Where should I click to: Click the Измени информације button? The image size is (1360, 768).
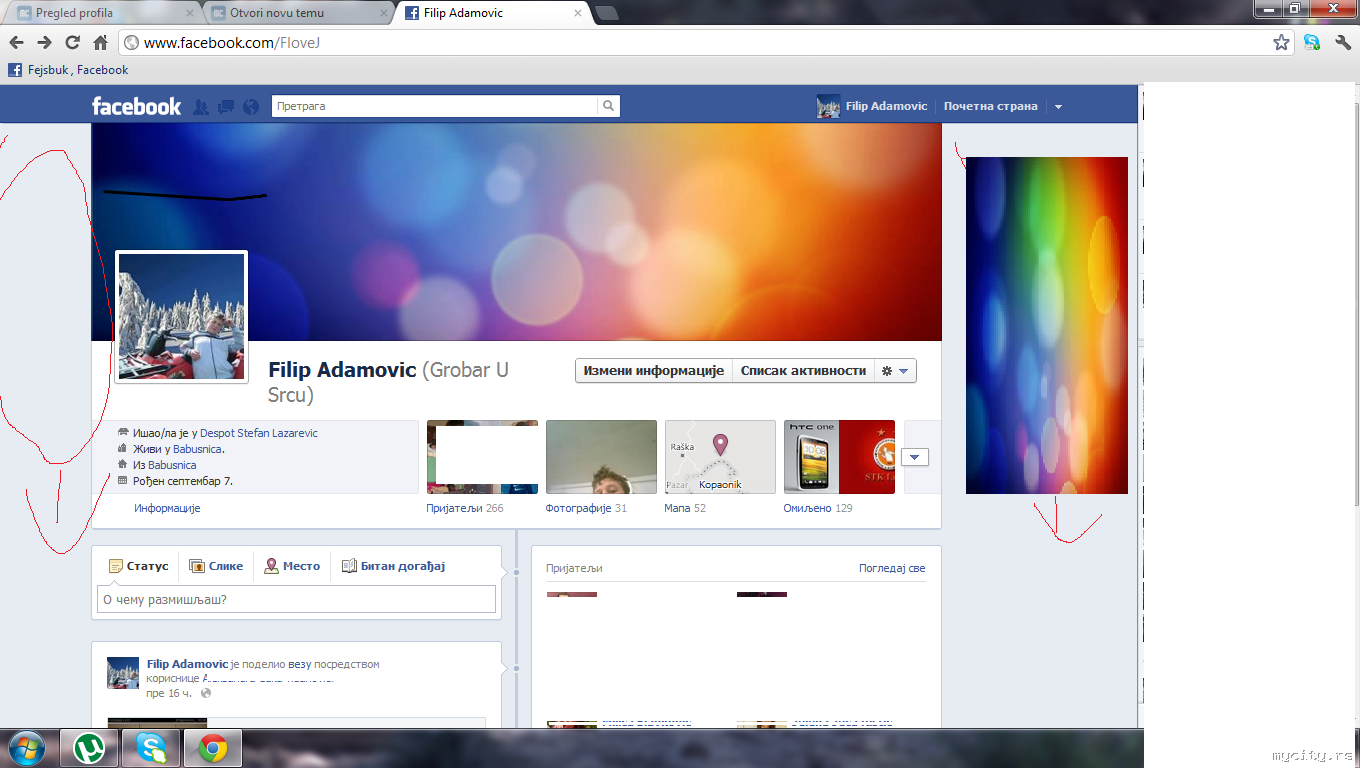[654, 371]
